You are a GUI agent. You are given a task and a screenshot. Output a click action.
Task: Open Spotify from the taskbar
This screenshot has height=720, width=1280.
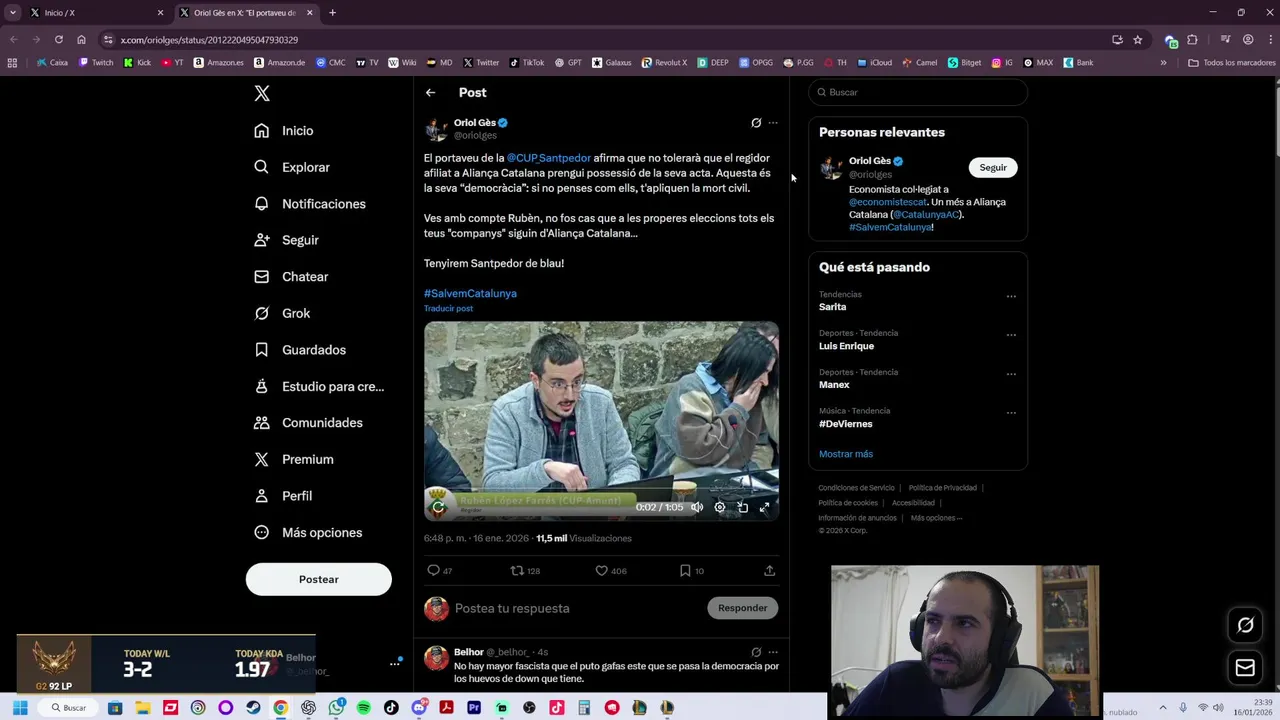pyautogui.click(x=363, y=708)
